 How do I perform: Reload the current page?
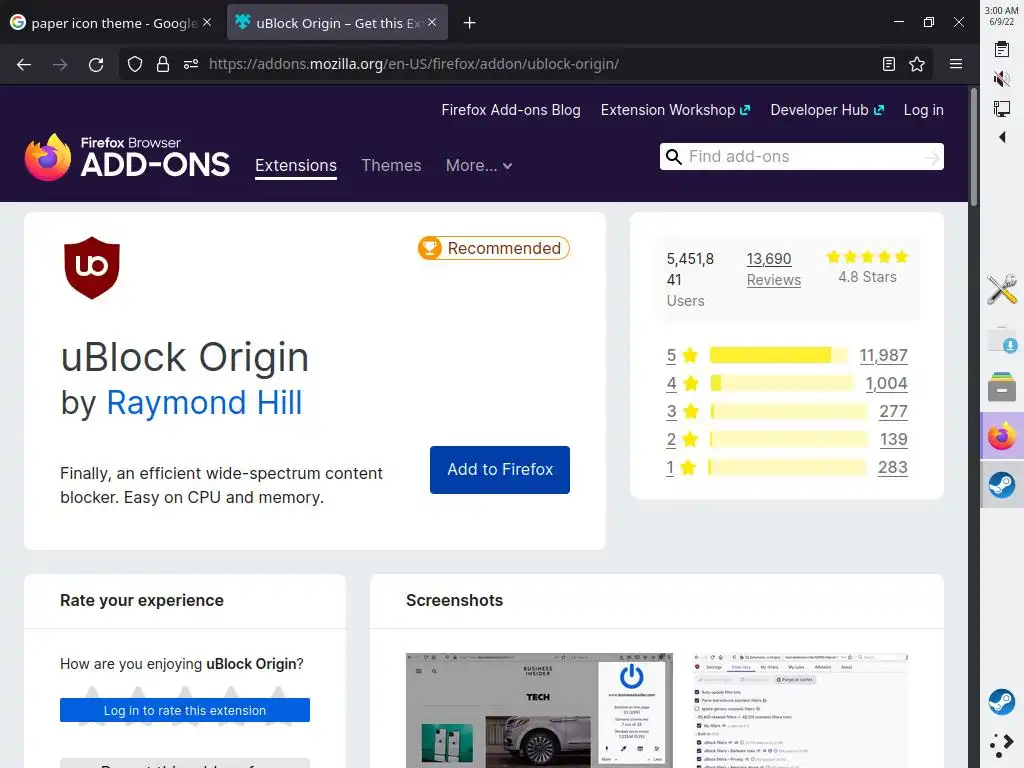coord(96,64)
